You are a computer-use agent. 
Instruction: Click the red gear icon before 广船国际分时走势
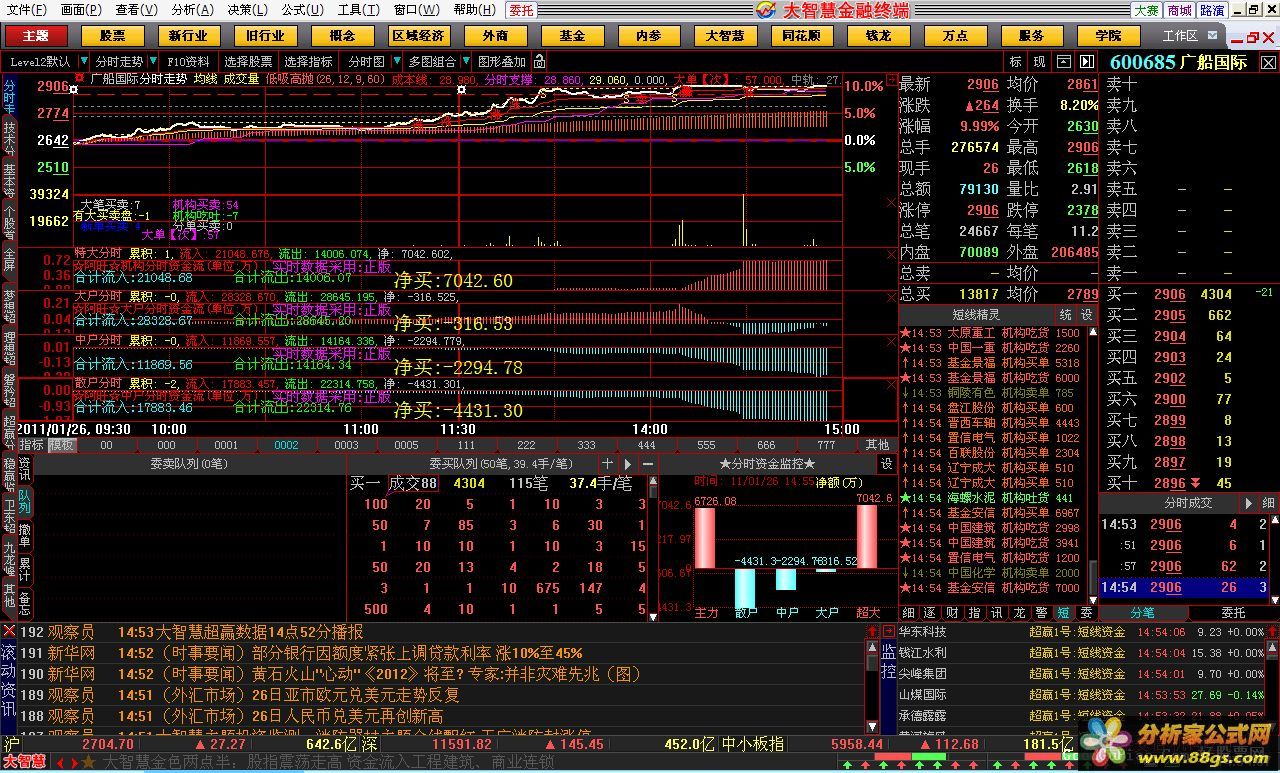click(80, 77)
